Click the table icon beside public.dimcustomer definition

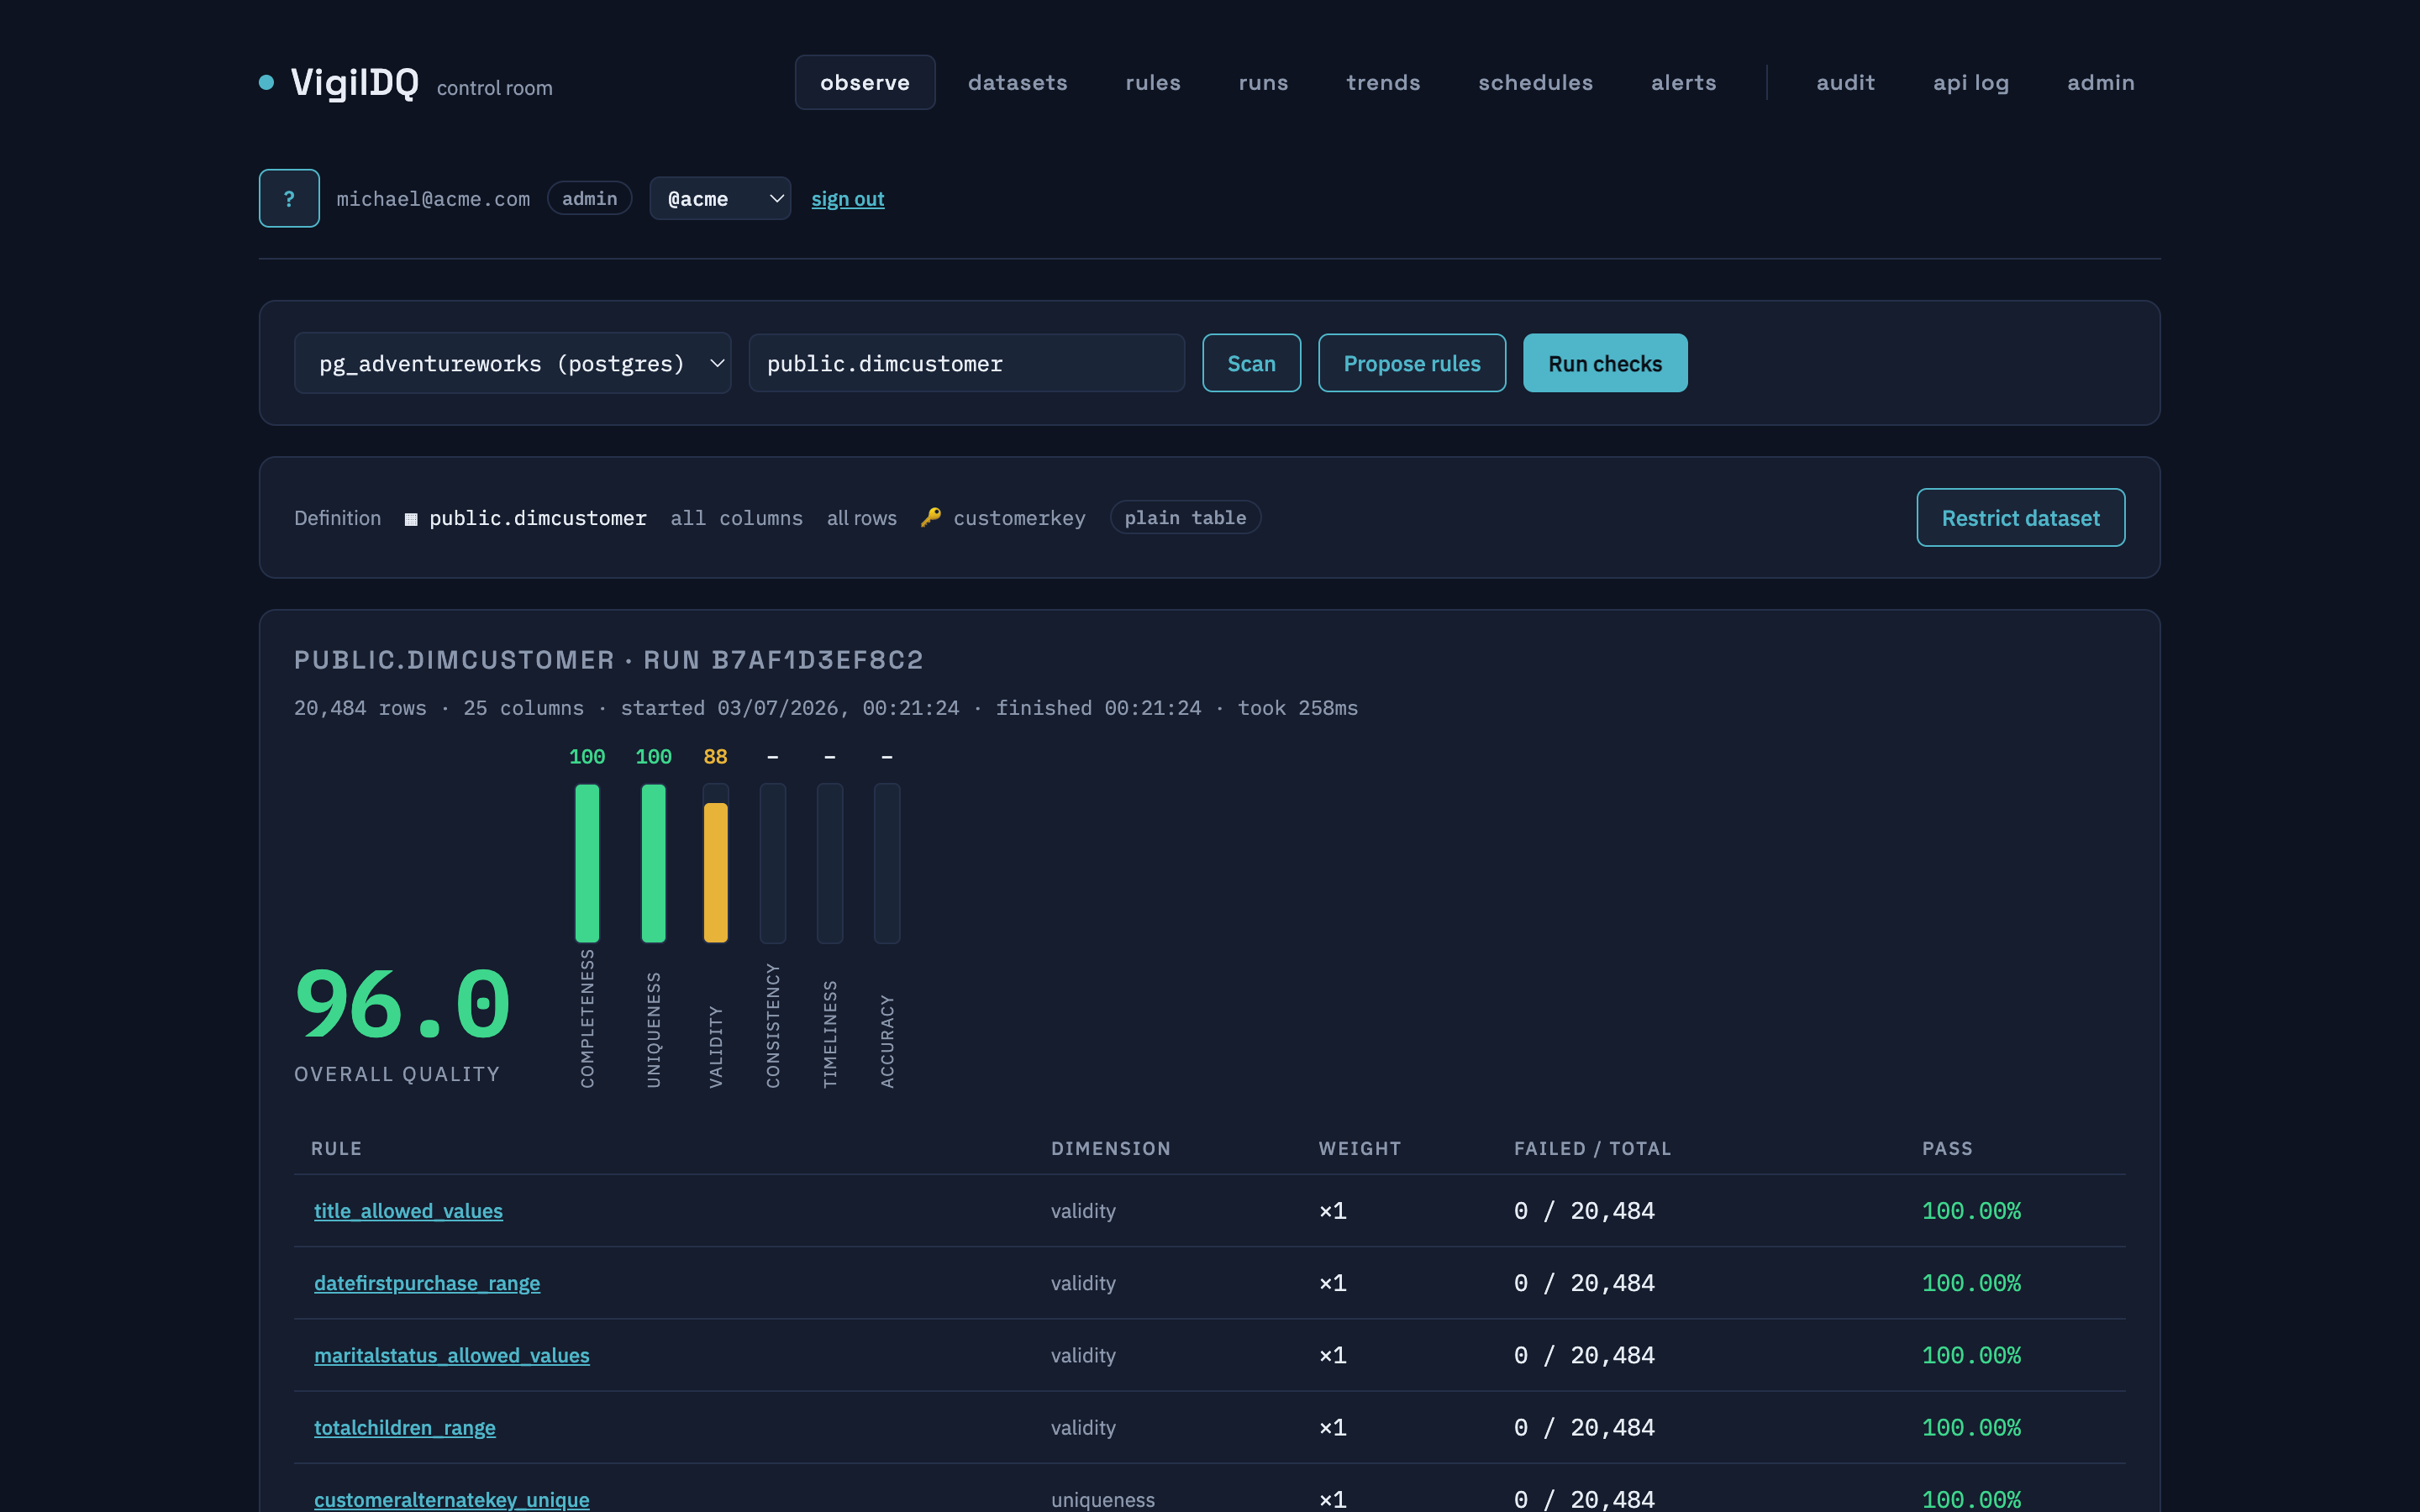pos(410,519)
